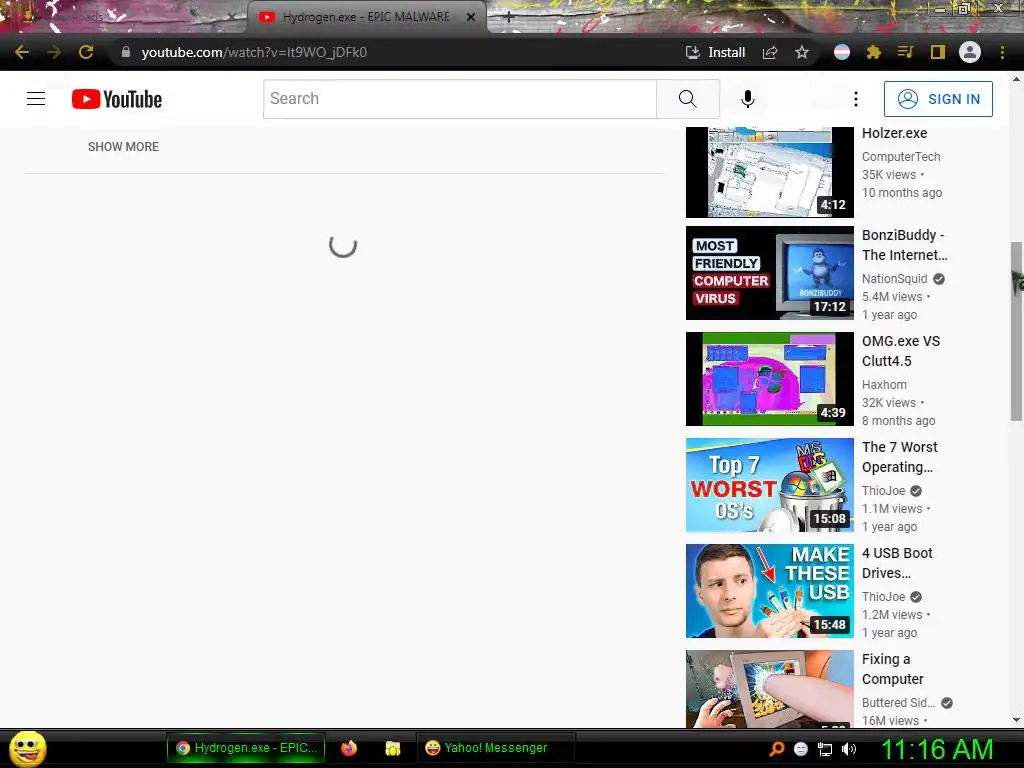Open Top 7 Worst OS's thumbnail
Image resolution: width=1024 pixels, height=768 pixels.
click(770, 485)
